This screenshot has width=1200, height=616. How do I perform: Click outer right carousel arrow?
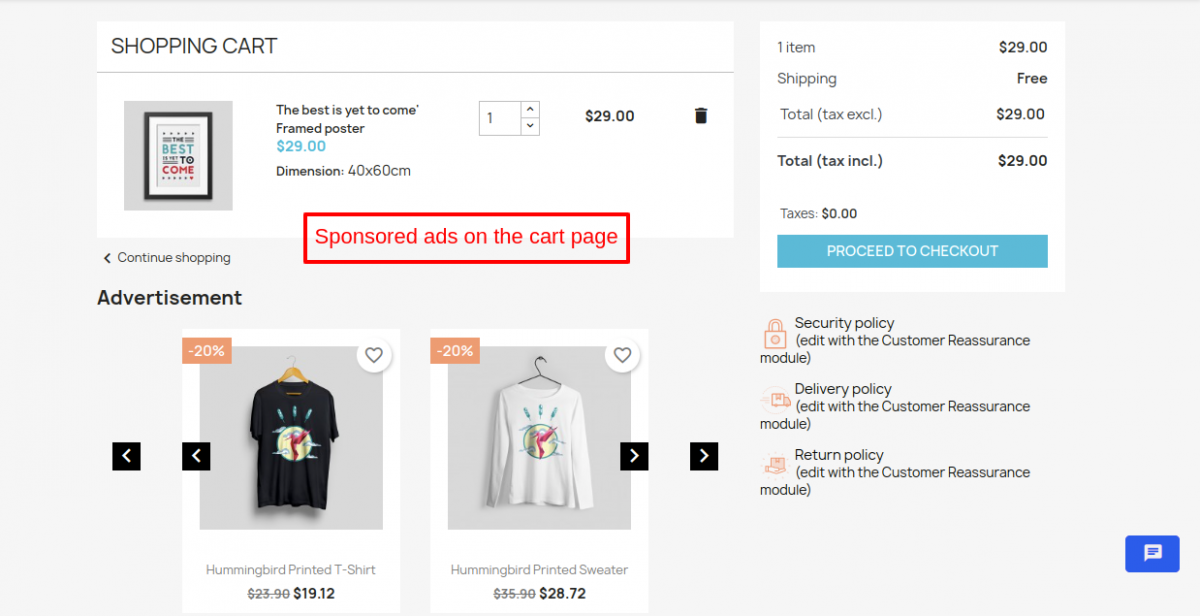(704, 456)
